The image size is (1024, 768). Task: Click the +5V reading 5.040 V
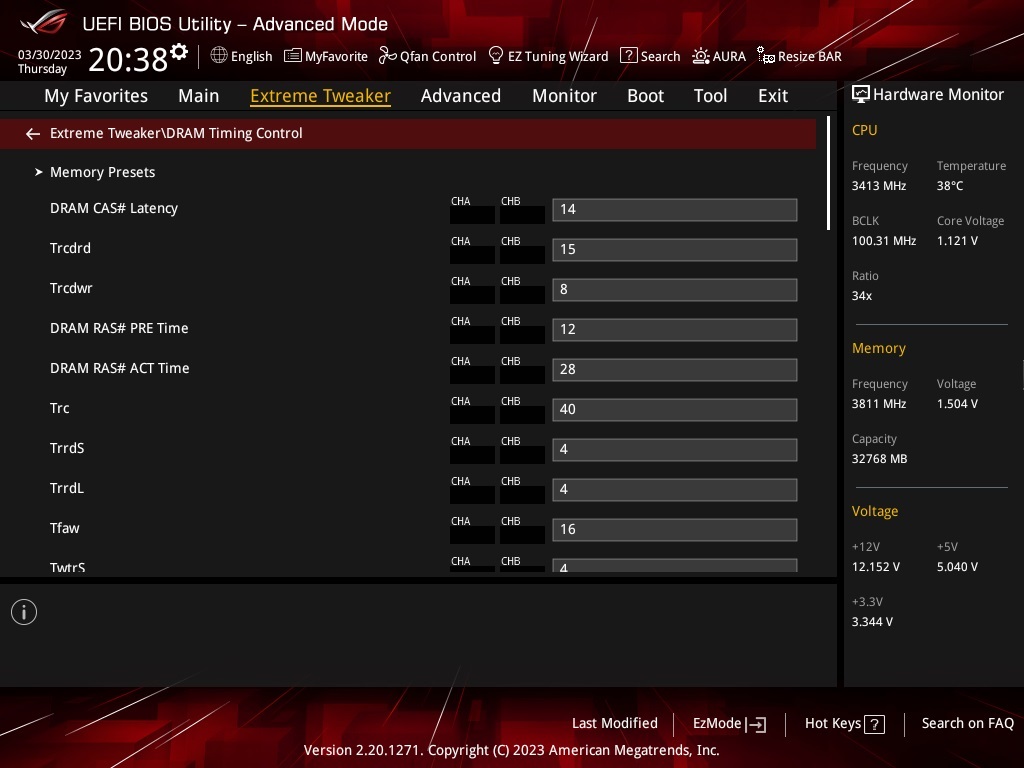pos(957,566)
